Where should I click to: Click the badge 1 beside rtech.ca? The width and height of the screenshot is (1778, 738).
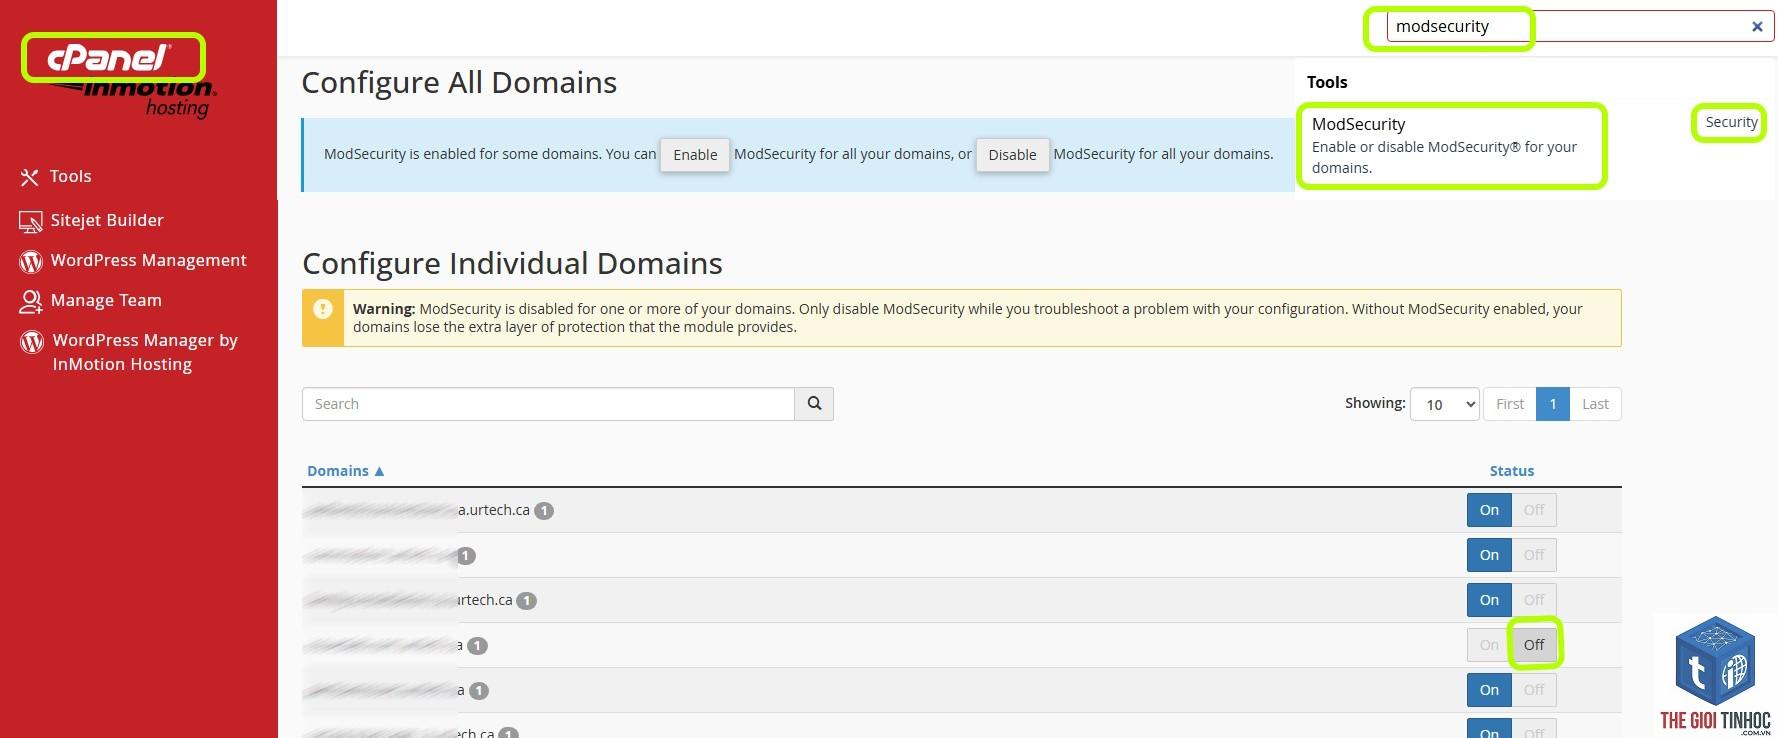tap(526, 601)
